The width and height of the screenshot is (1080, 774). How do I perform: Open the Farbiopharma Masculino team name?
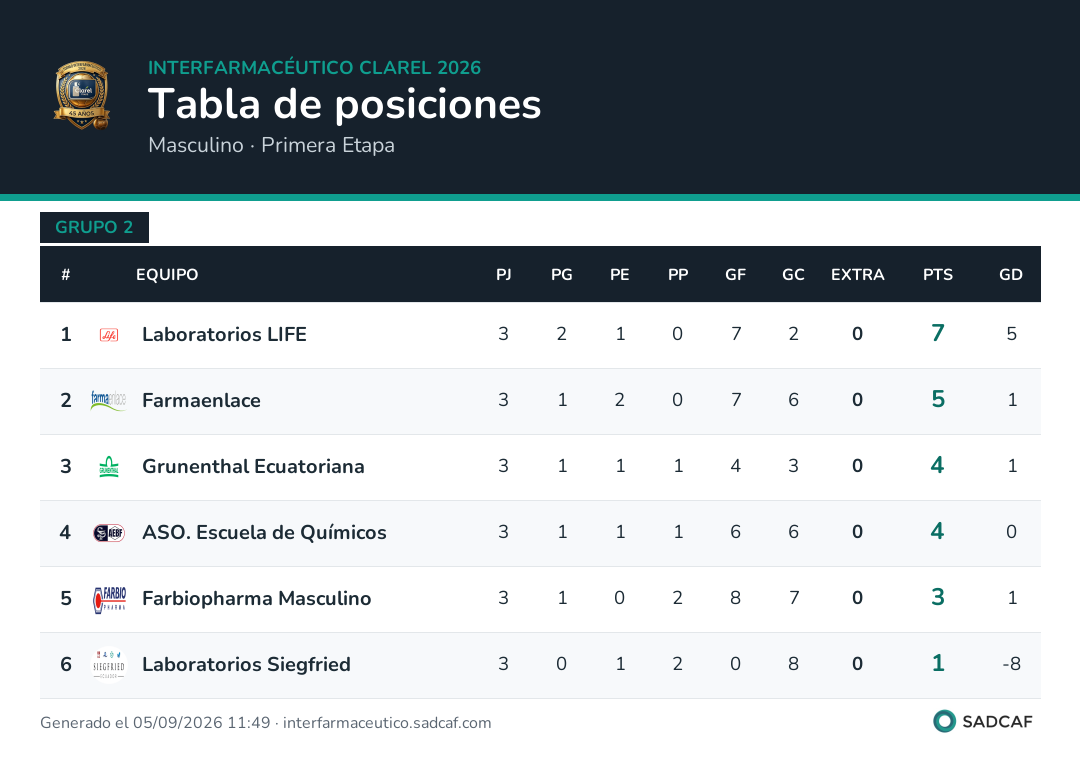(x=256, y=598)
